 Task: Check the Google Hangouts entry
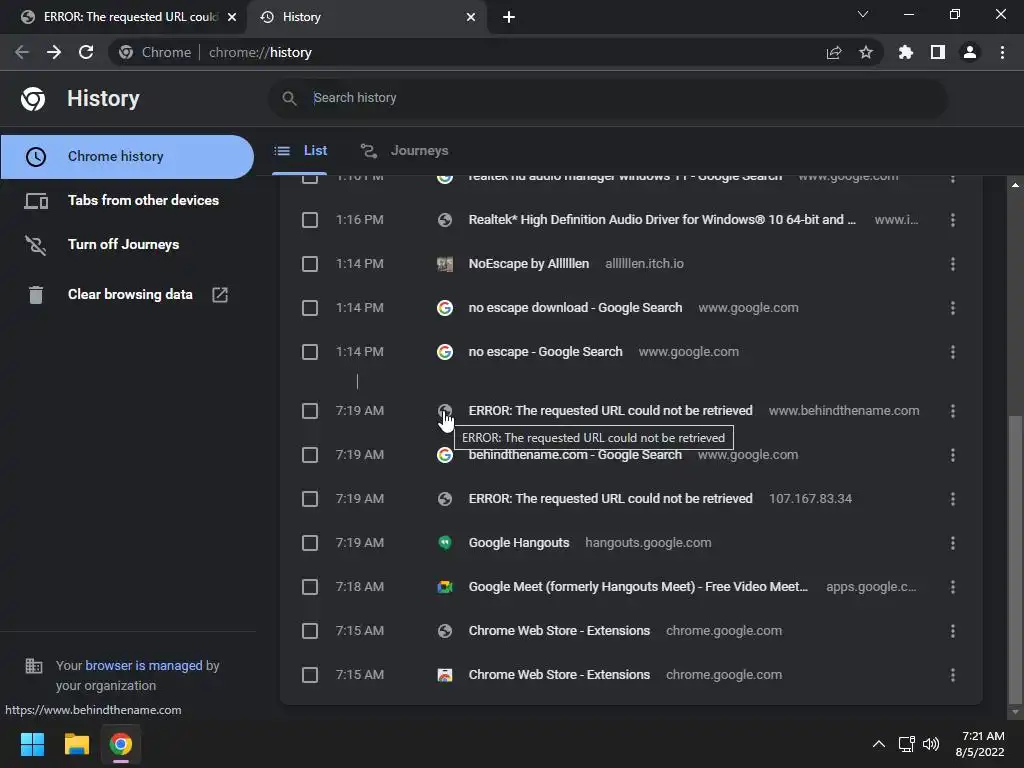pyautogui.click(x=310, y=543)
